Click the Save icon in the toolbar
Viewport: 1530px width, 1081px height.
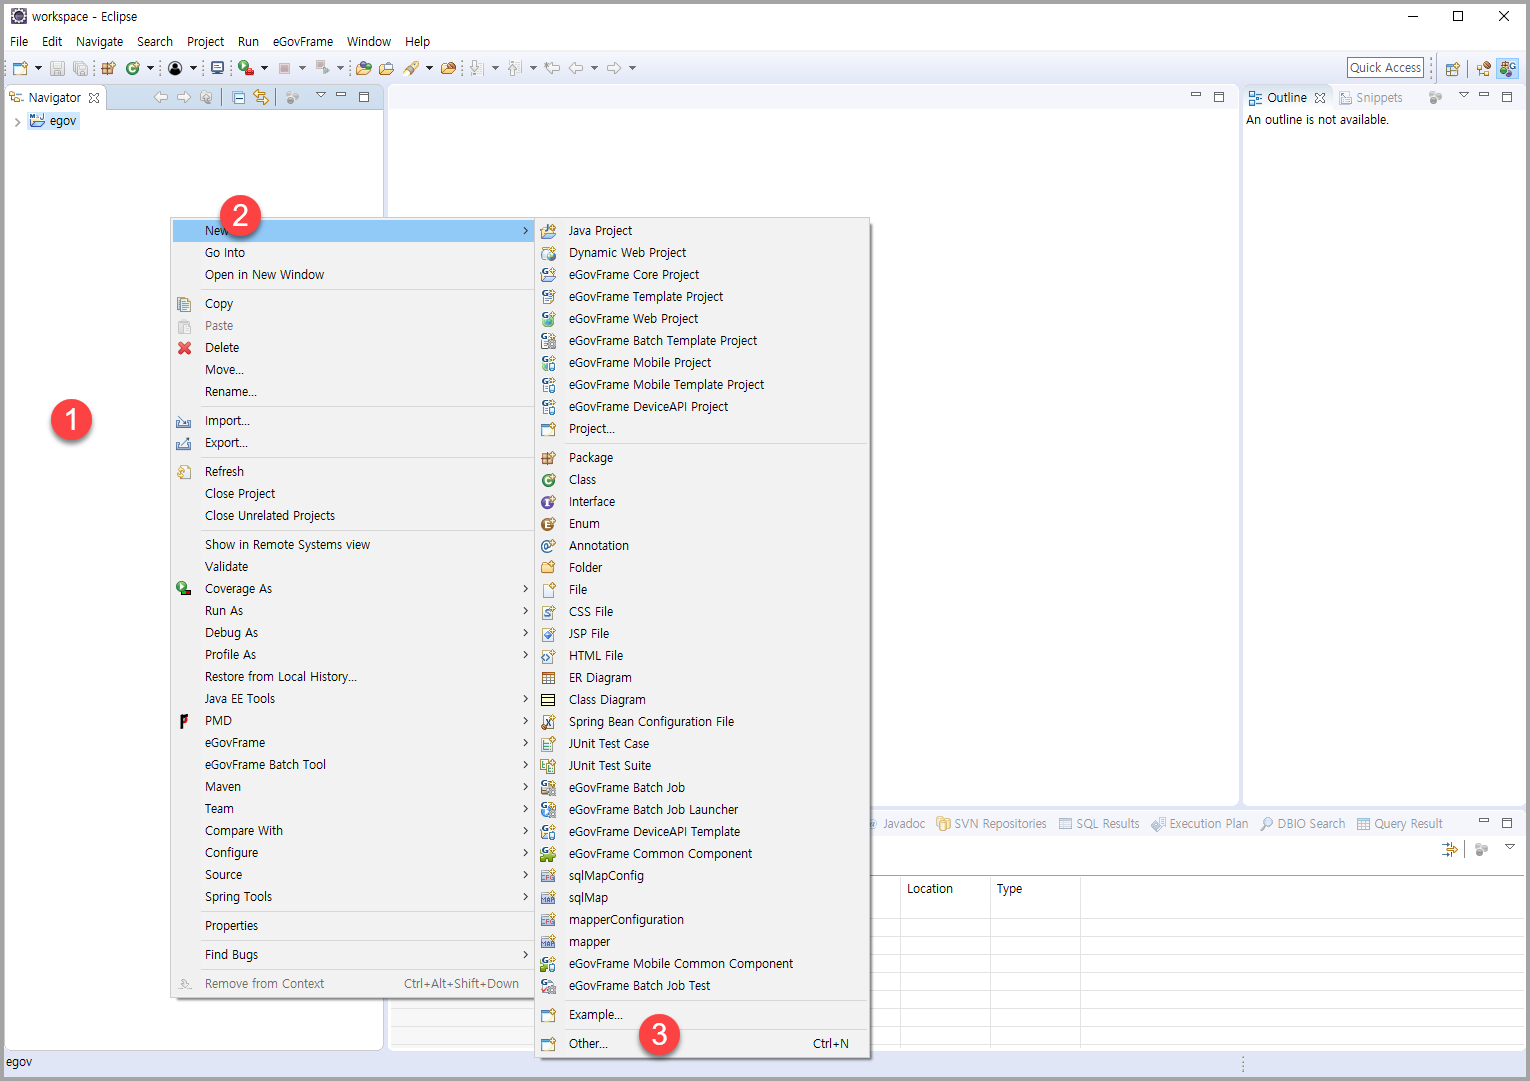57,68
